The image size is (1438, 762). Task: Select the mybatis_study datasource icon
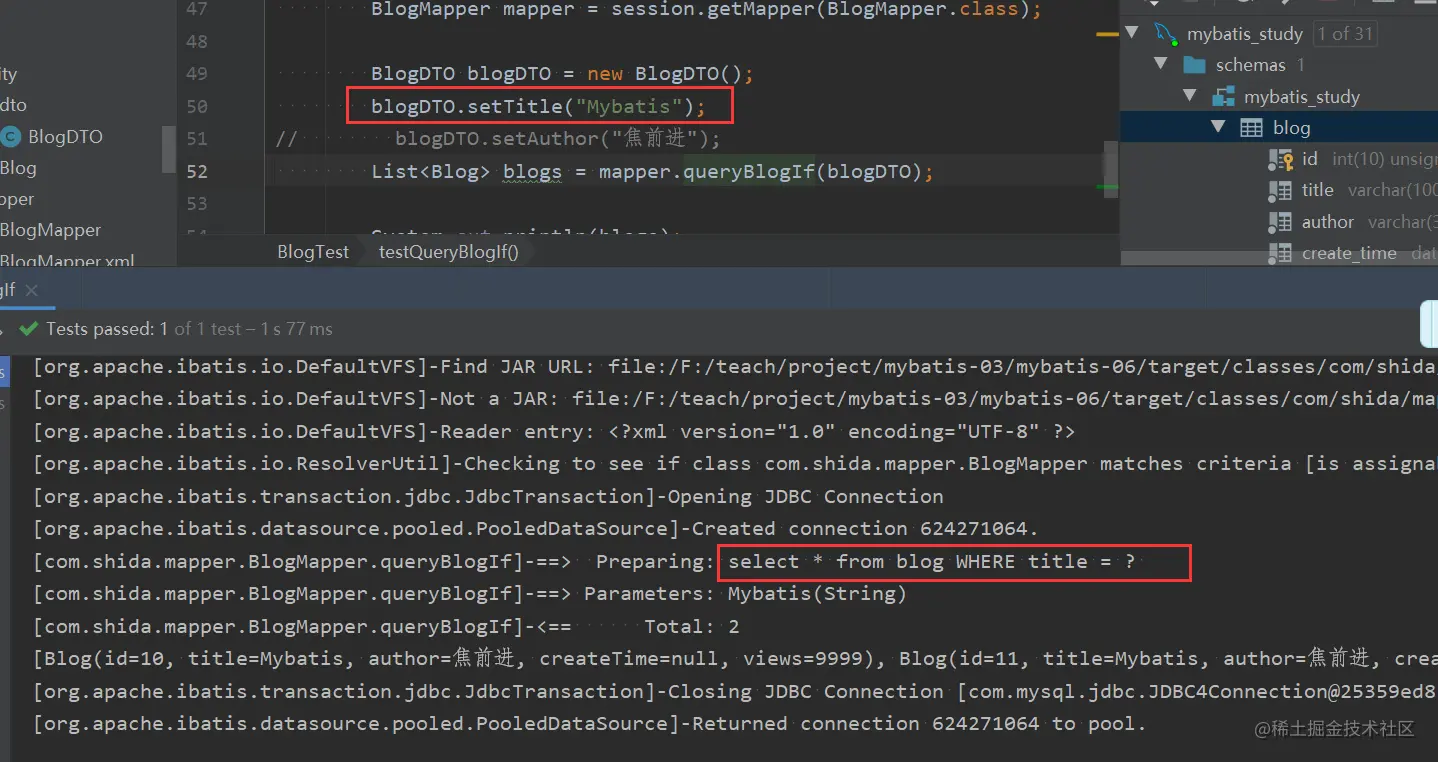point(1166,33)
